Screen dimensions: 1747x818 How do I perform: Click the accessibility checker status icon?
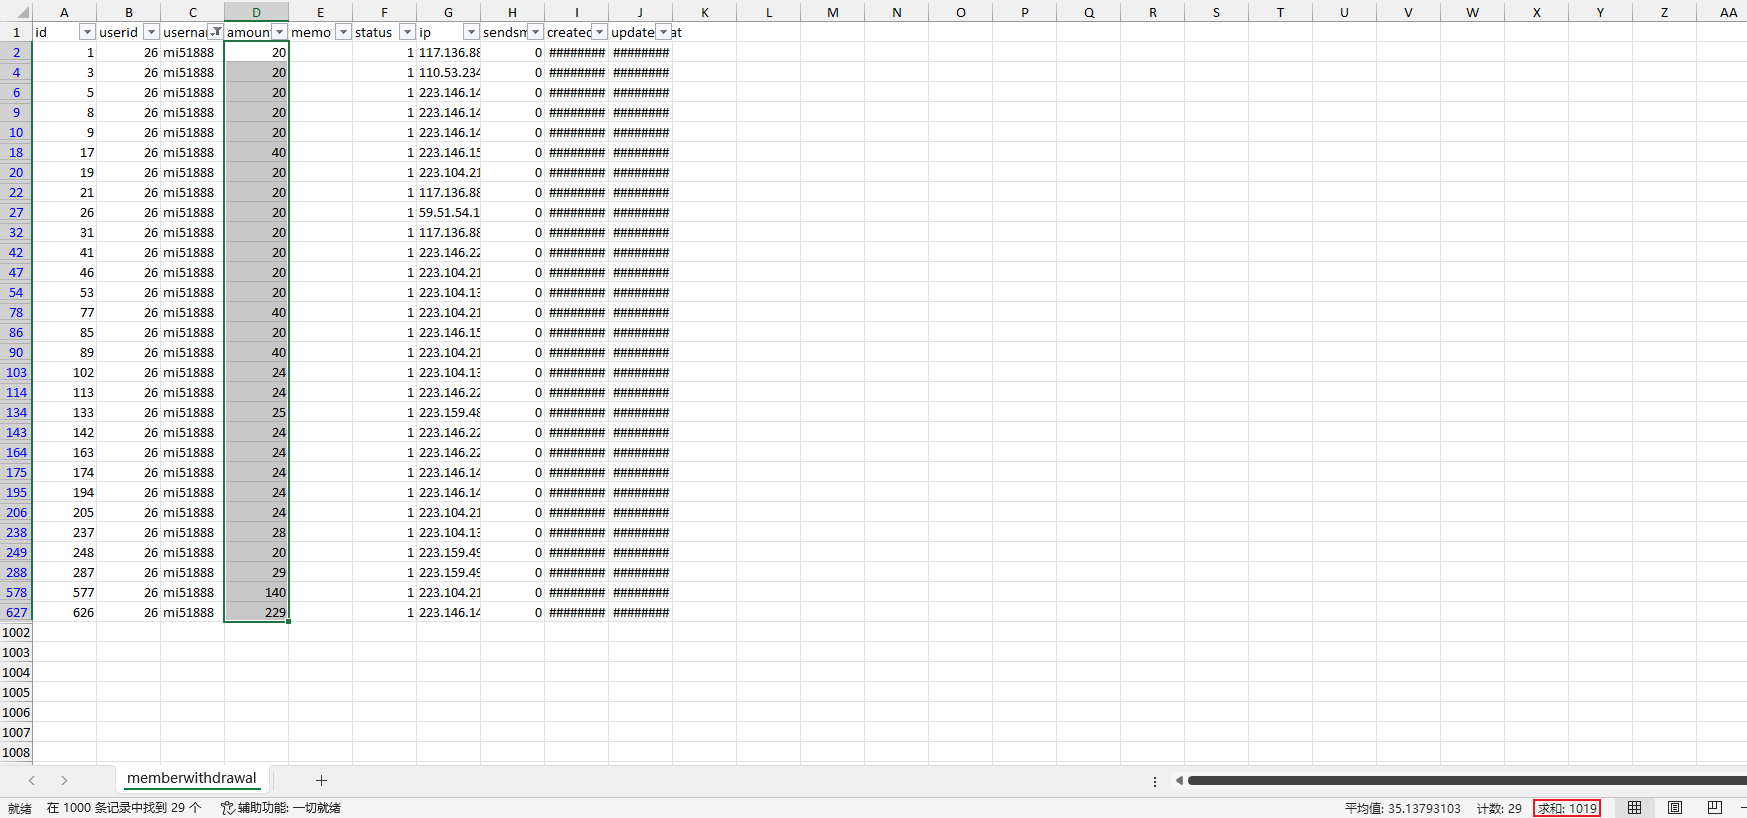coord(228,808)
